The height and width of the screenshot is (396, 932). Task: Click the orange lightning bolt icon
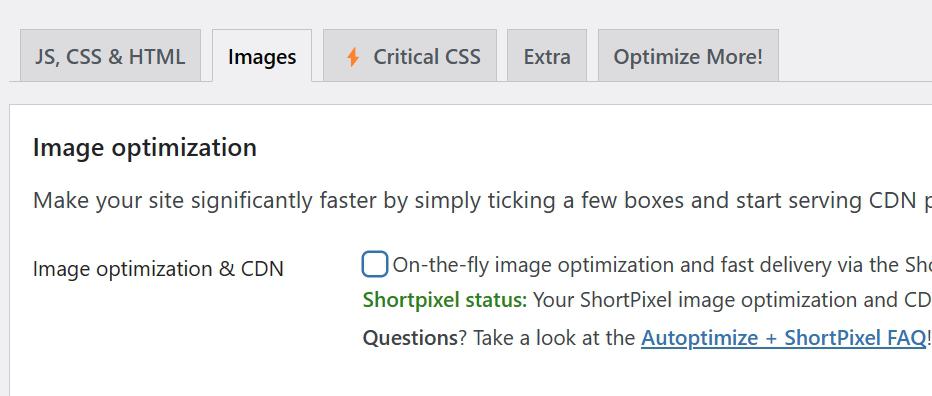pos(353,57)
